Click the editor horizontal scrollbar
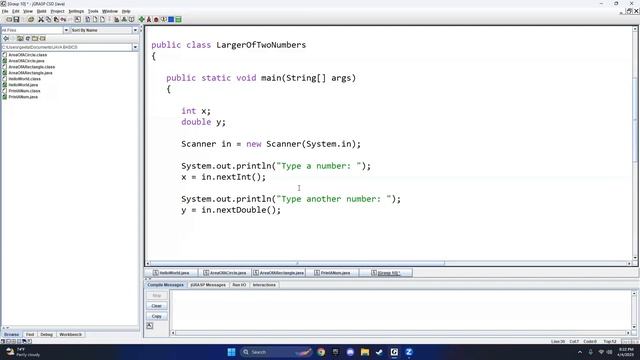This screenshot has width=640, height=360. (389, 264)
